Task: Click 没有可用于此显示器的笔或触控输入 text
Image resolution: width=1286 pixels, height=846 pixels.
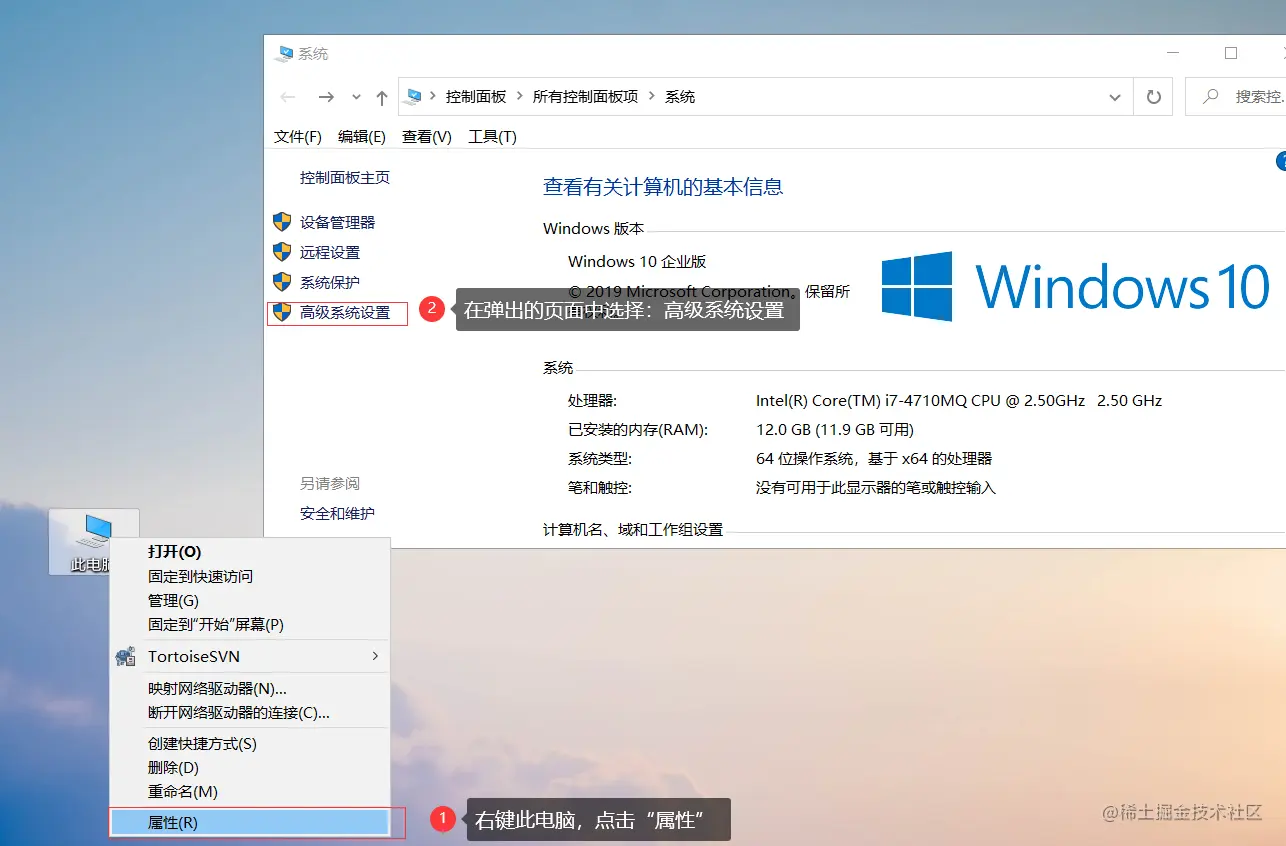Action: coord(876,488)
